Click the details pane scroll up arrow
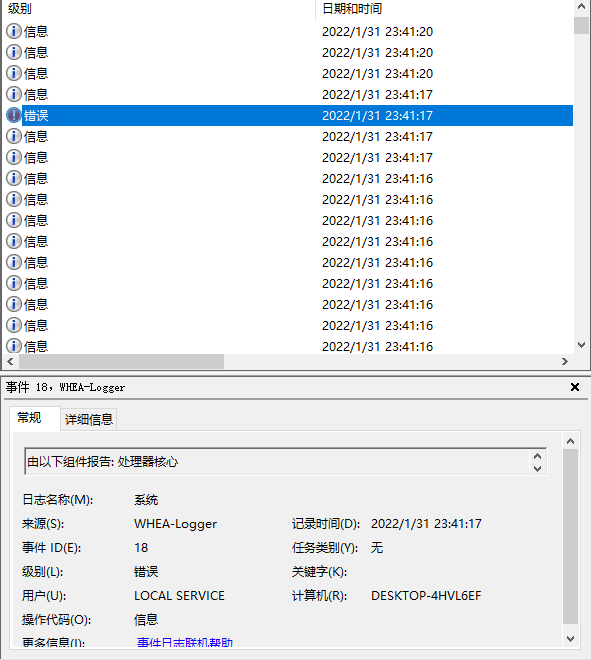The image size is (591, 660). click(x=570, y=441)
